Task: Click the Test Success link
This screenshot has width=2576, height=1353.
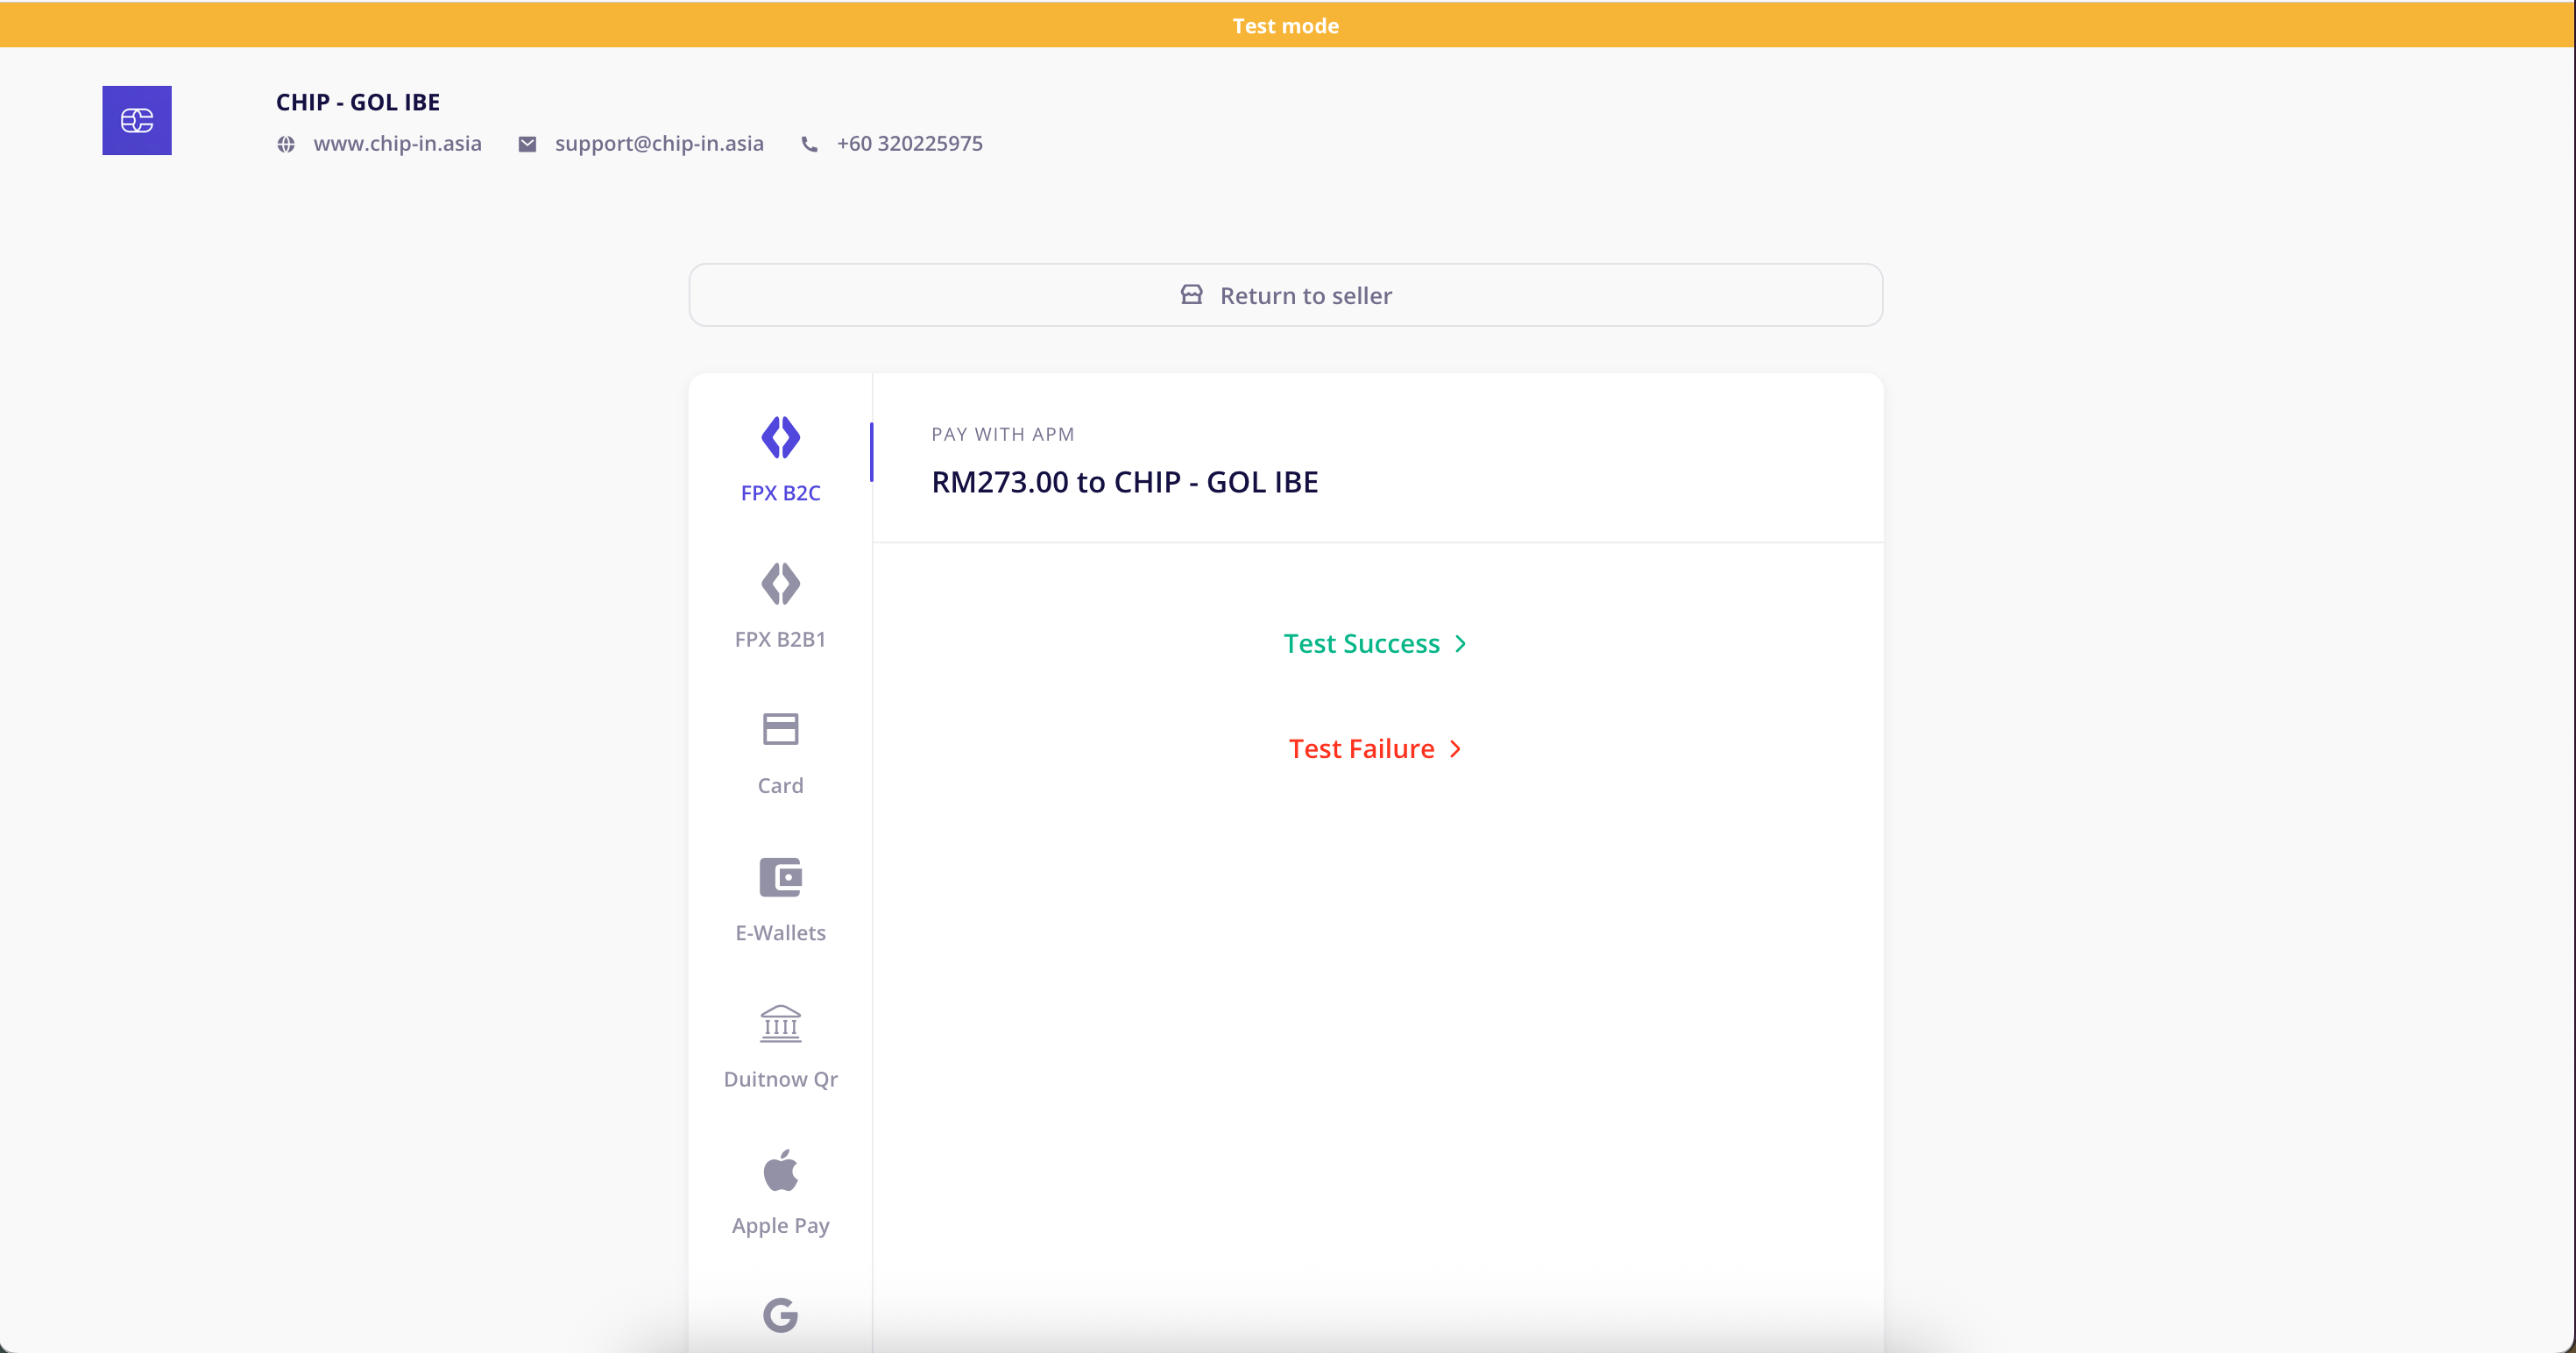Action: click(x=1375, y=644)
